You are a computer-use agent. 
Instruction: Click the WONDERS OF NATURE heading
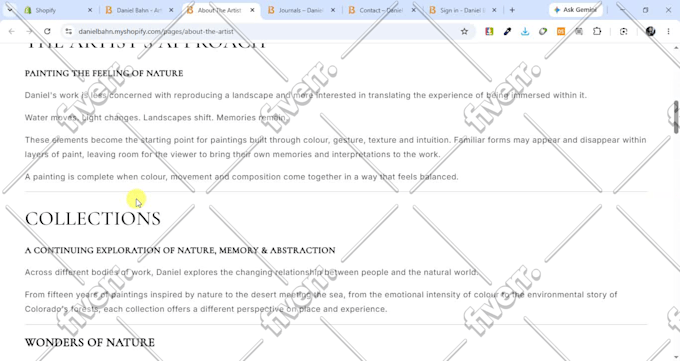[x=90, y=342]
